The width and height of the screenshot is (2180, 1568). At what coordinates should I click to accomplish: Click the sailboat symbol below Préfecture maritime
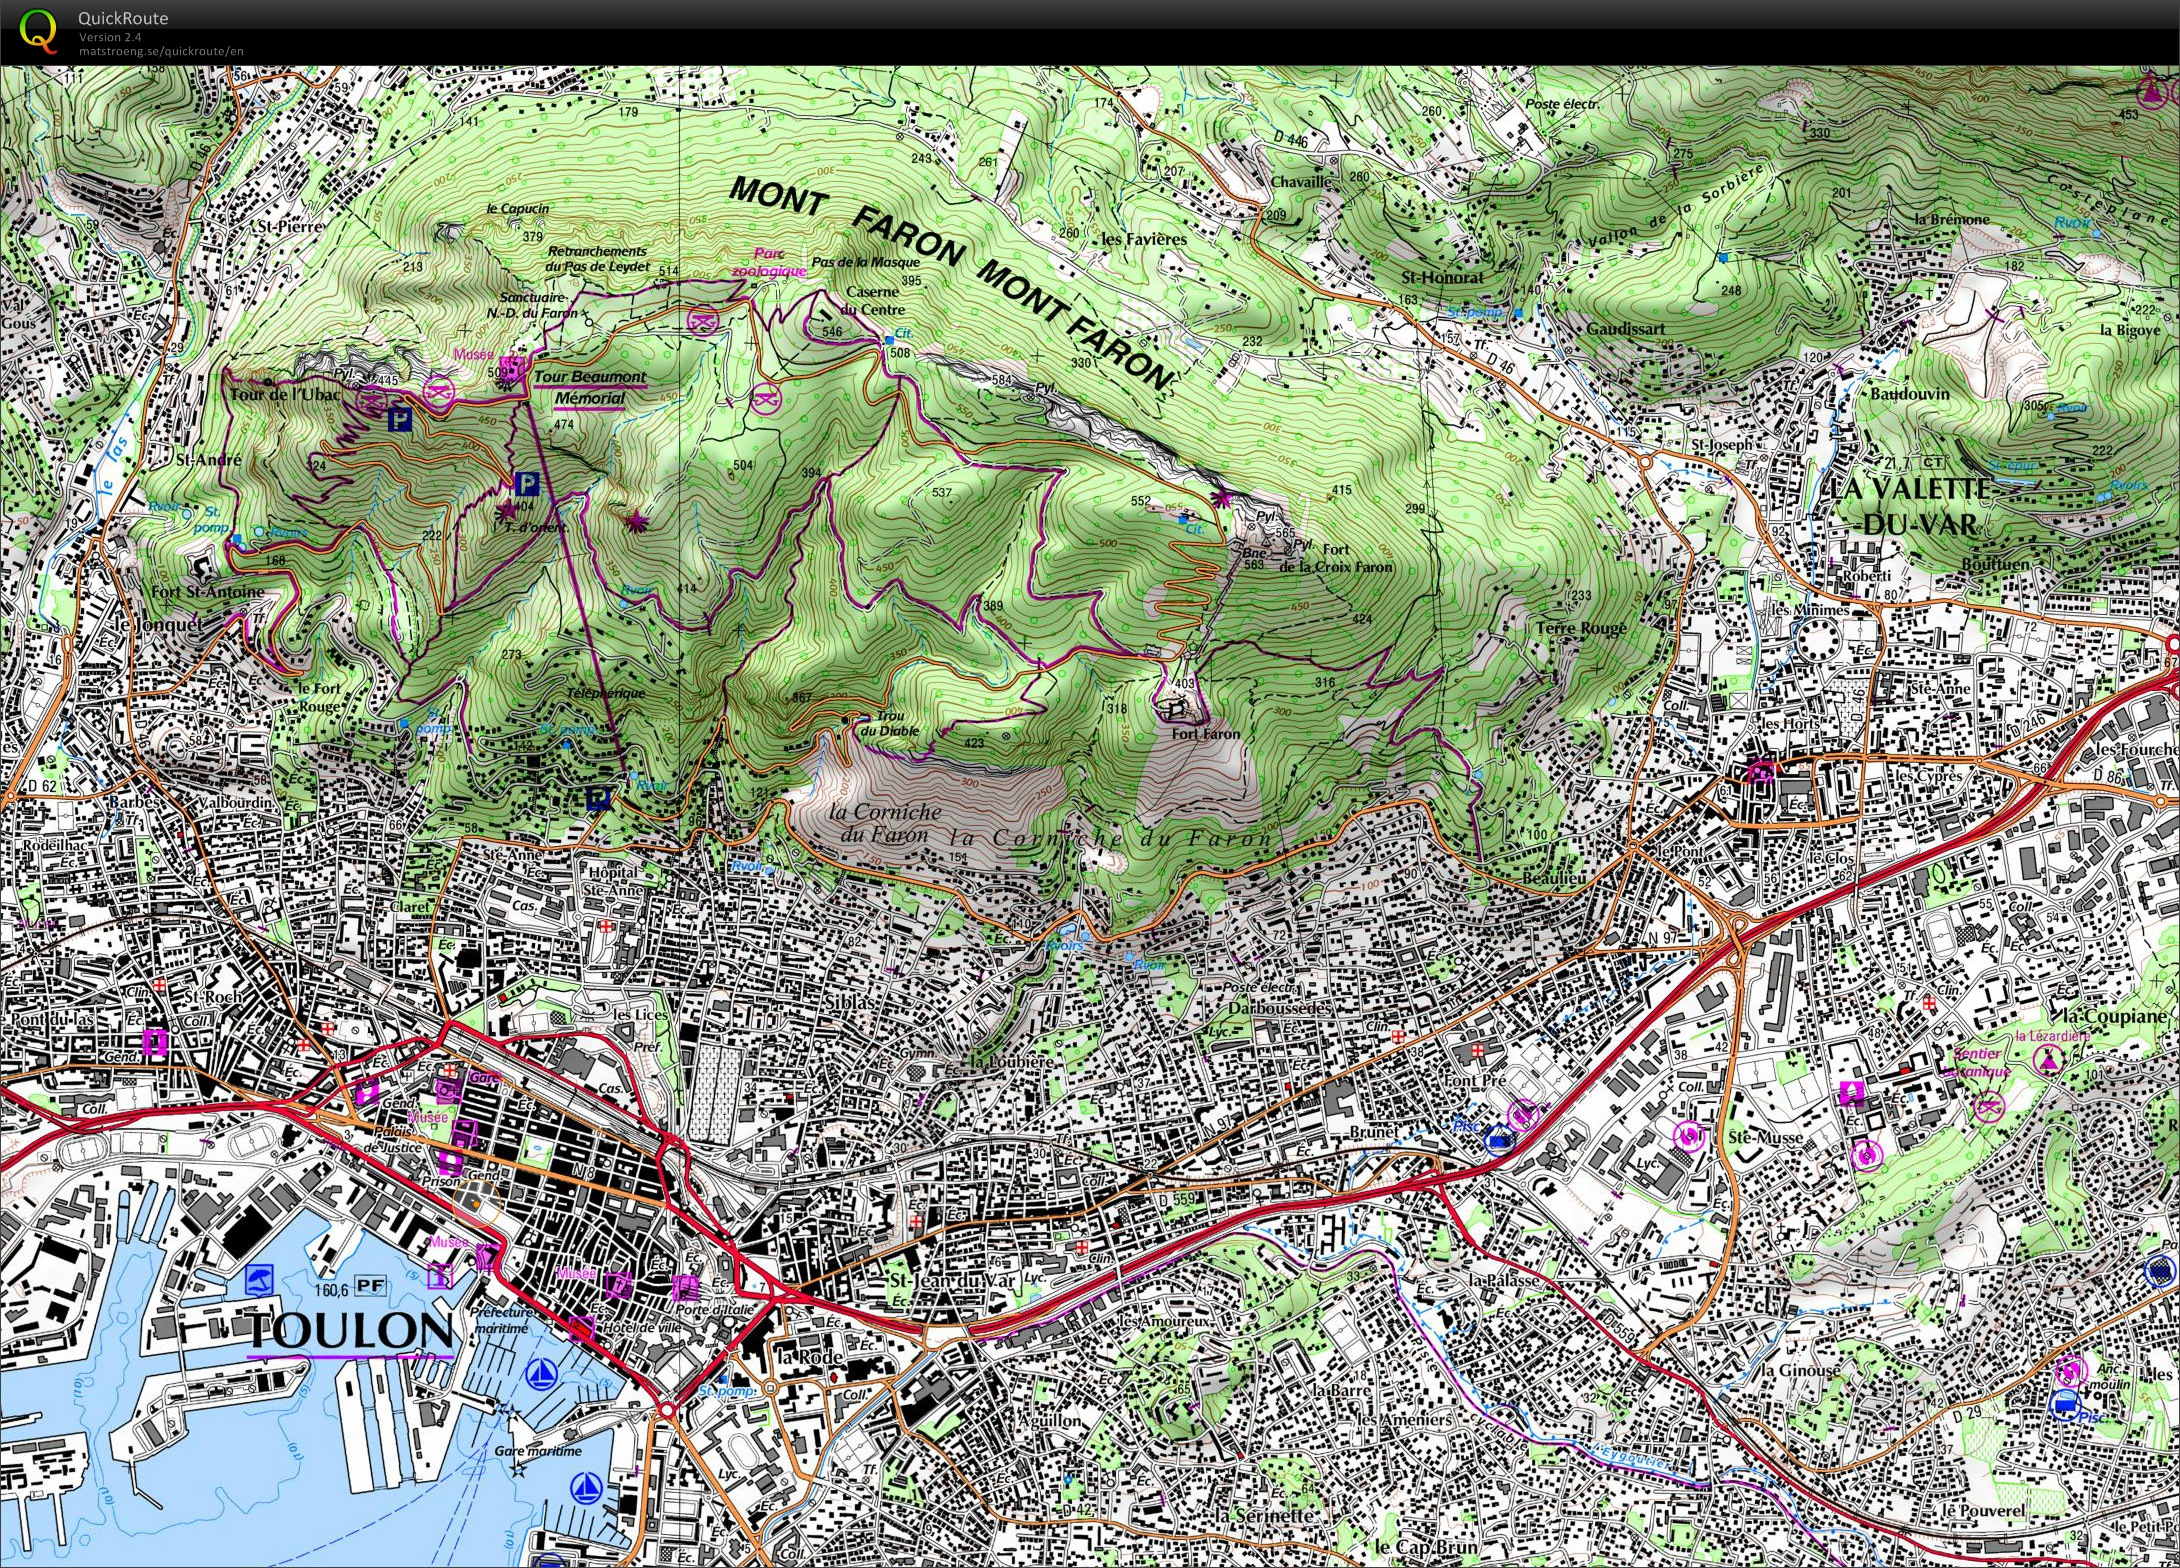(541, 1373)
